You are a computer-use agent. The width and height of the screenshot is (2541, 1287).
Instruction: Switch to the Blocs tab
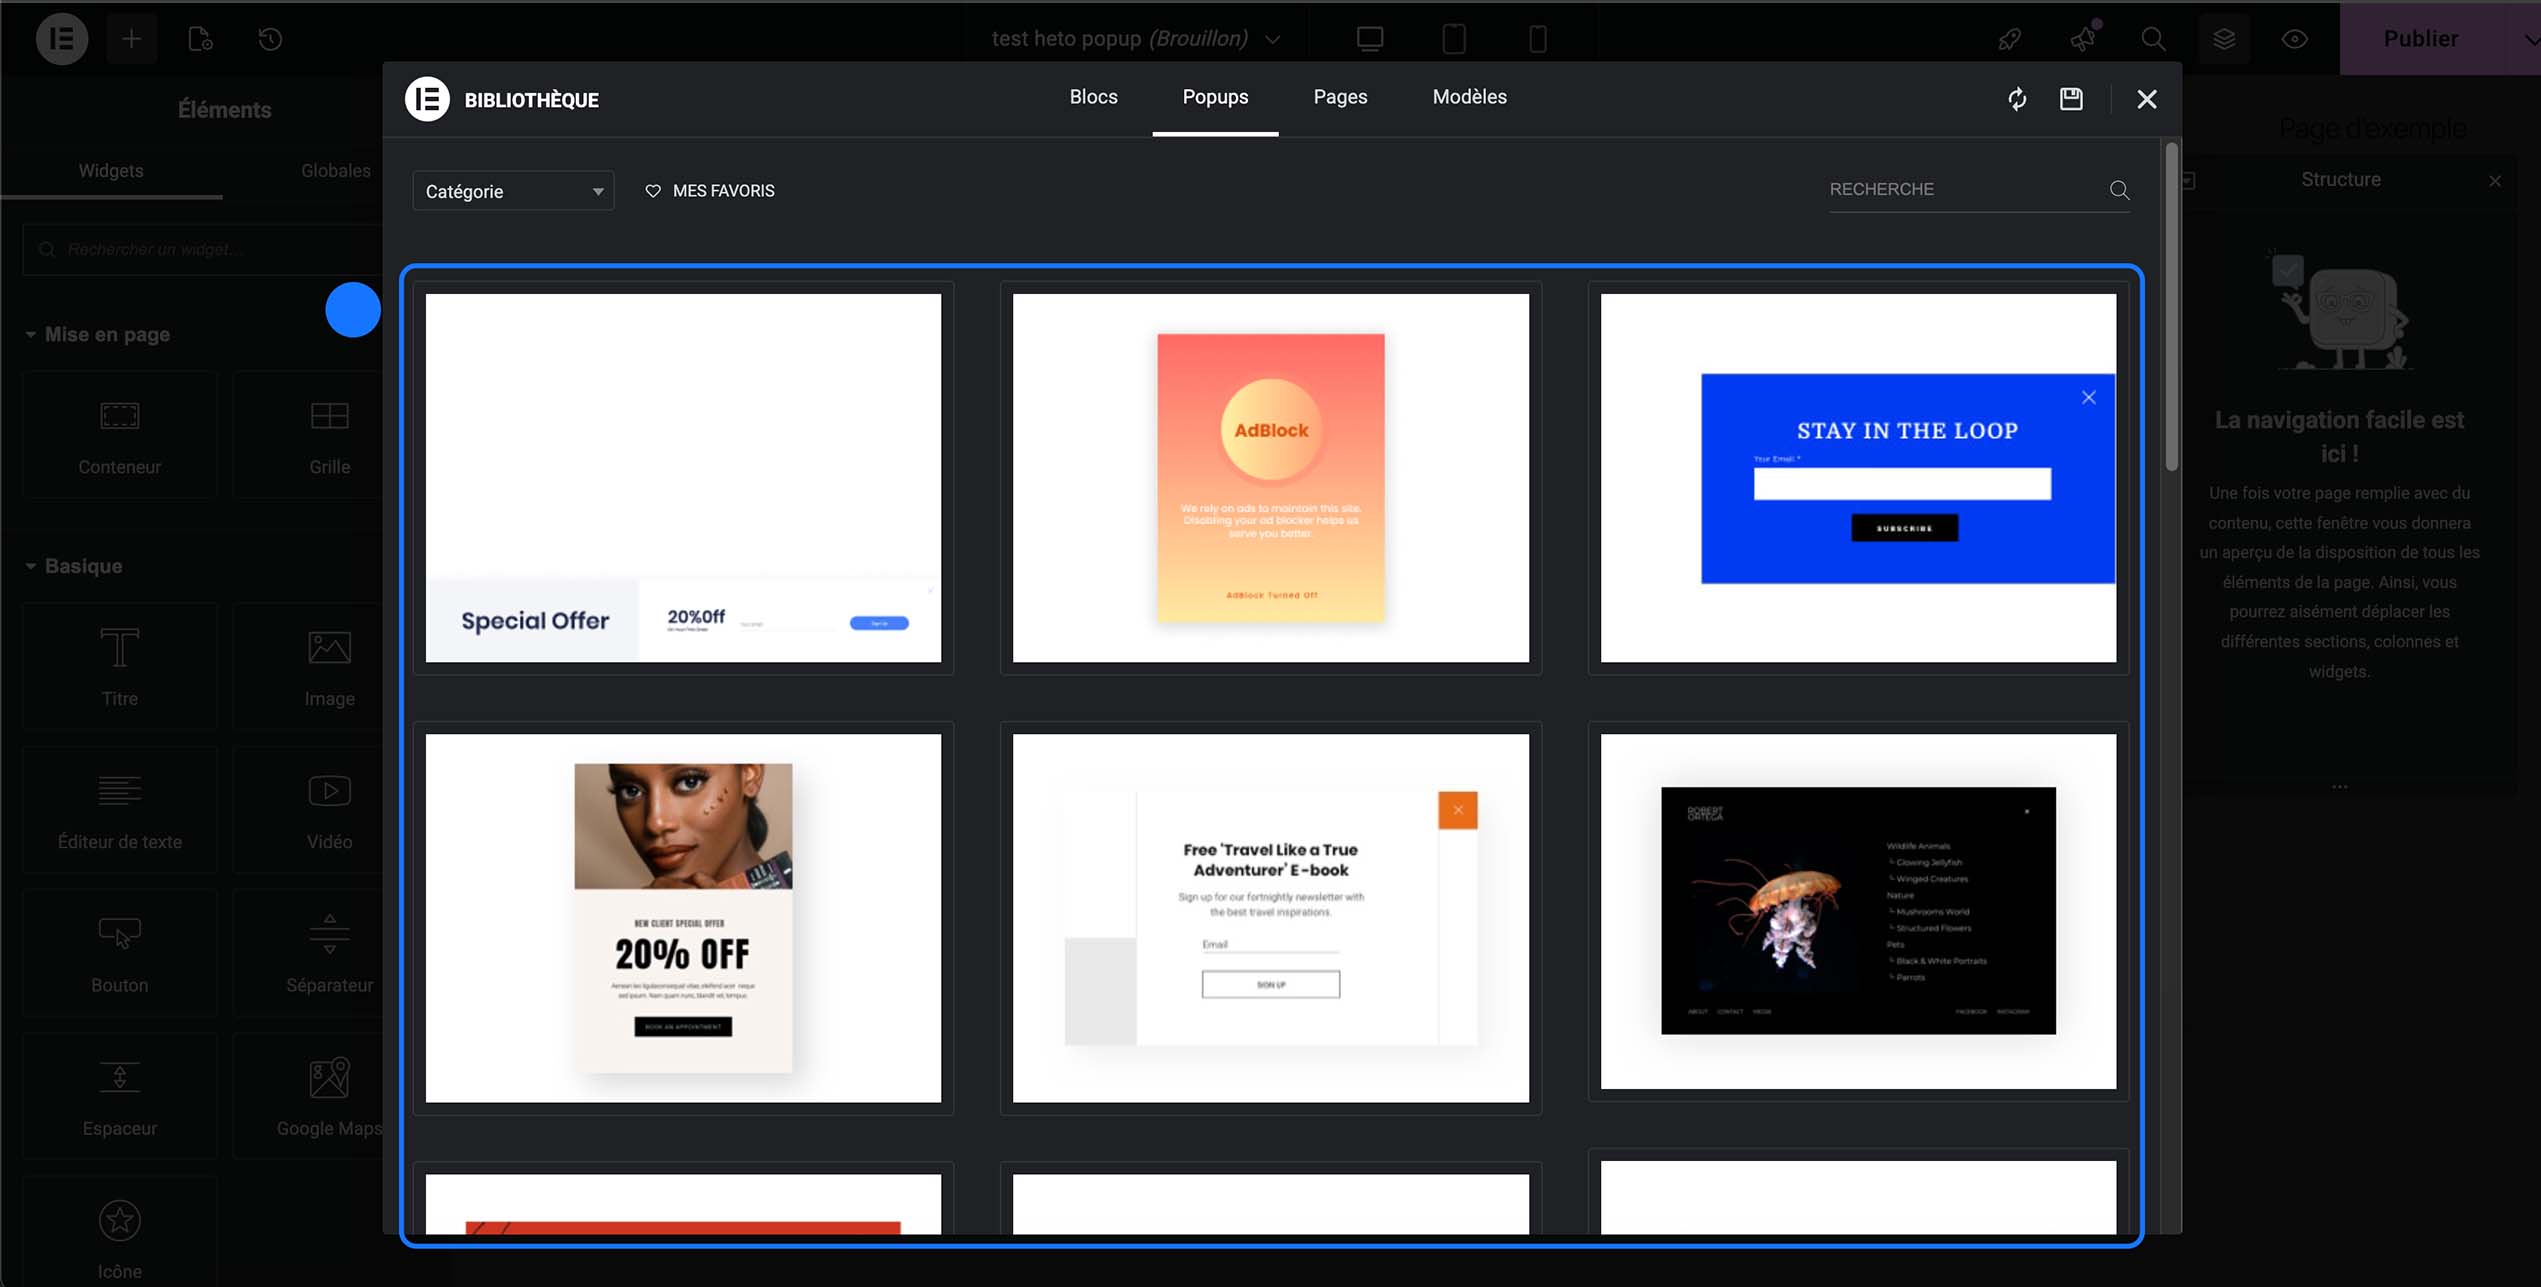pyautogui.click(x=1093, y=97)
